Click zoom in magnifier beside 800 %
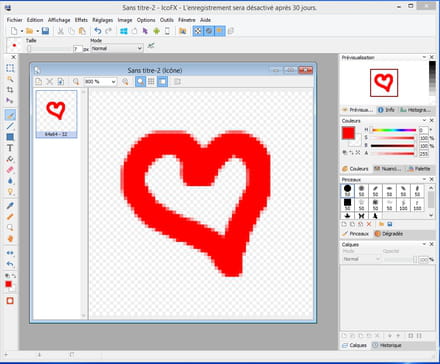 (125, 81)
